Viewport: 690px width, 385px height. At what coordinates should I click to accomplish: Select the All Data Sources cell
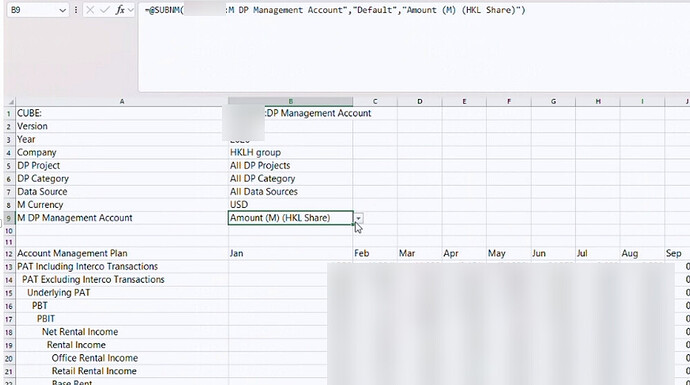290,192
